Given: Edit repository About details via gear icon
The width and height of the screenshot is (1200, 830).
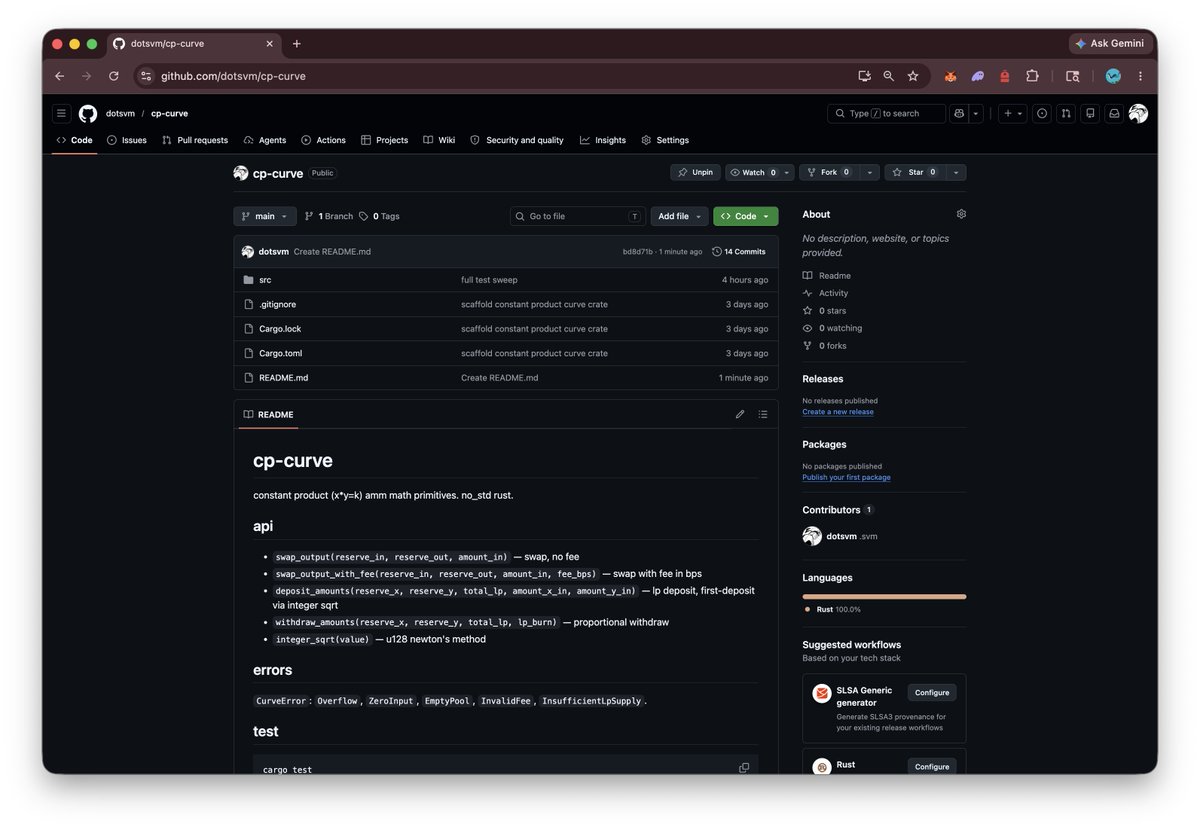Looking at the screenshot, I should point(961,214).
